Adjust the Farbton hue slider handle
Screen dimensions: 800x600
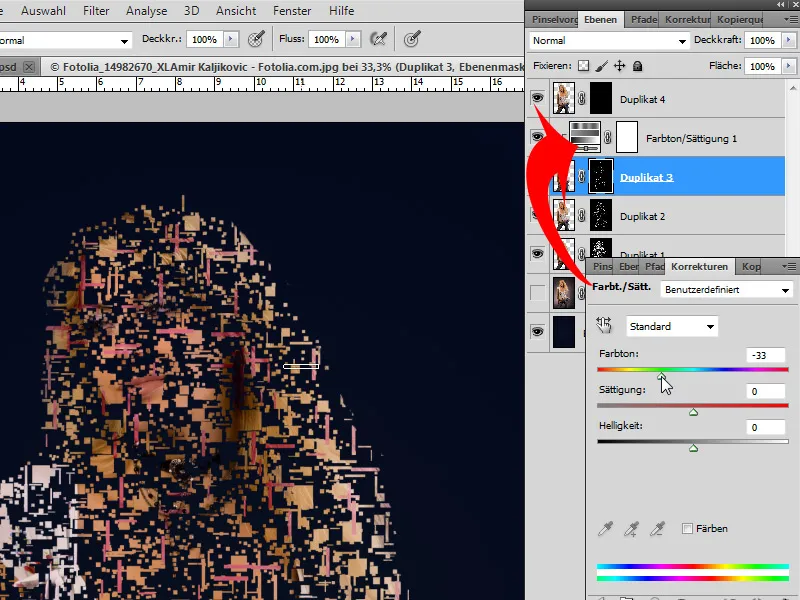point(661,377)
